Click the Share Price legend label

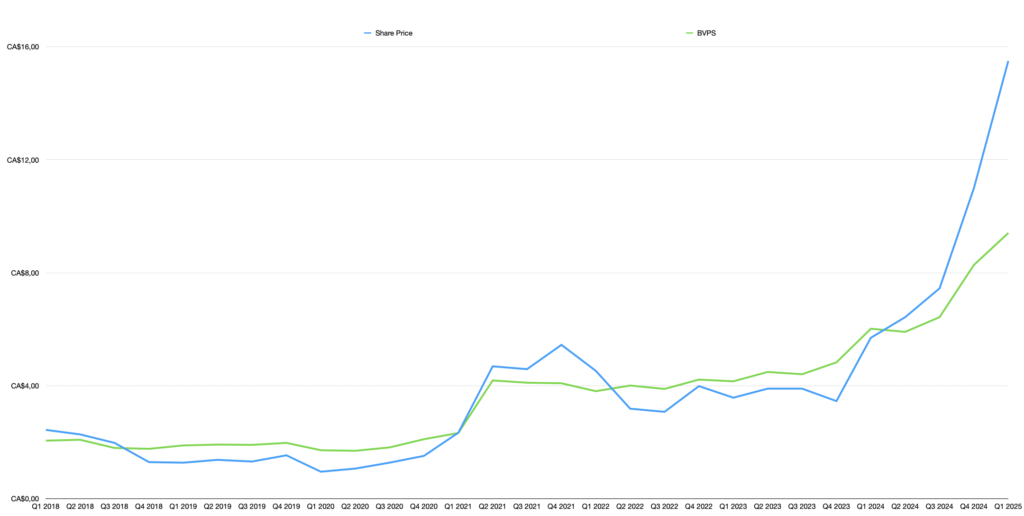[x=393, y=33]
